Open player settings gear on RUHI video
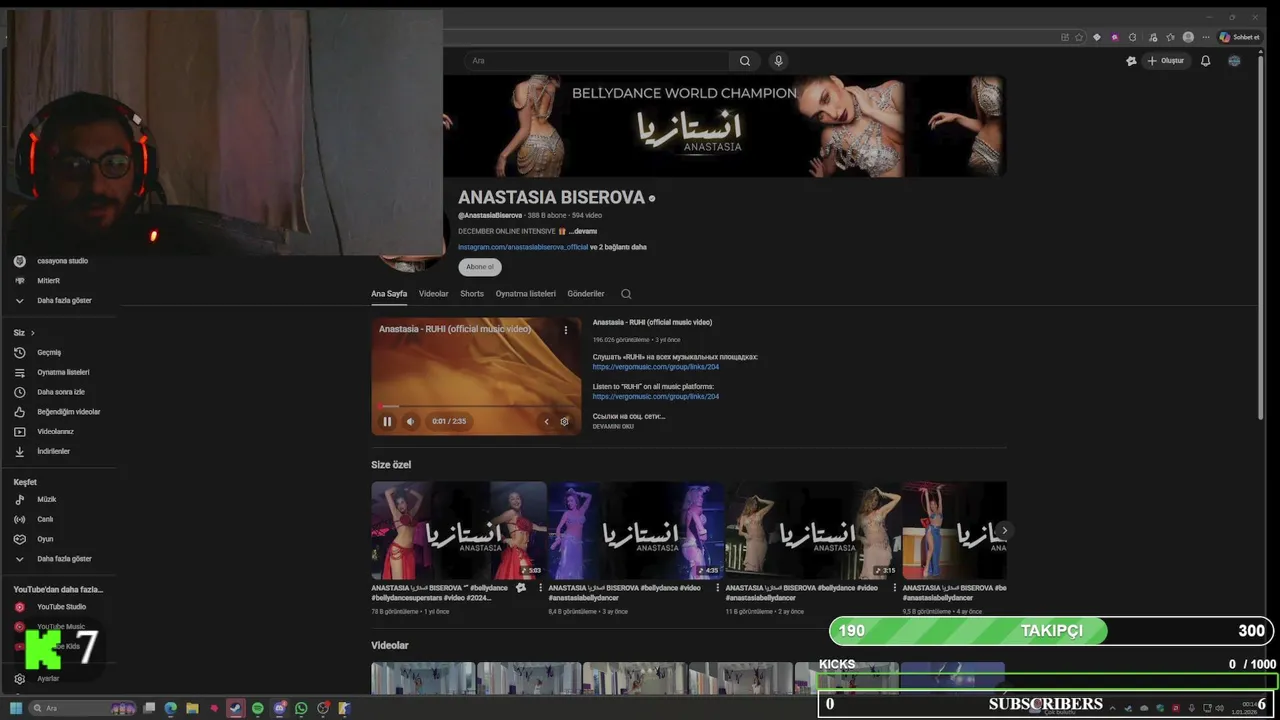This screenshot has width=1280, height=720. click(564, 422)
